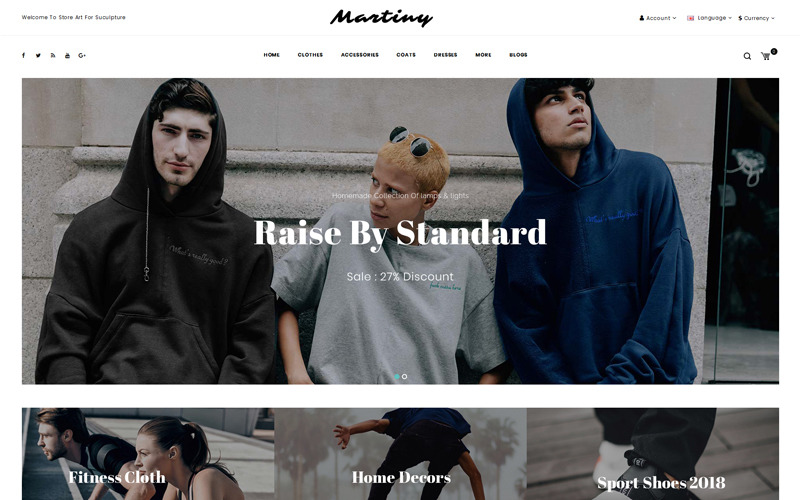This screenshot has width=800, height=500.
Task: Select the second slider pagination dot
Action: click(x=405, y=377)
